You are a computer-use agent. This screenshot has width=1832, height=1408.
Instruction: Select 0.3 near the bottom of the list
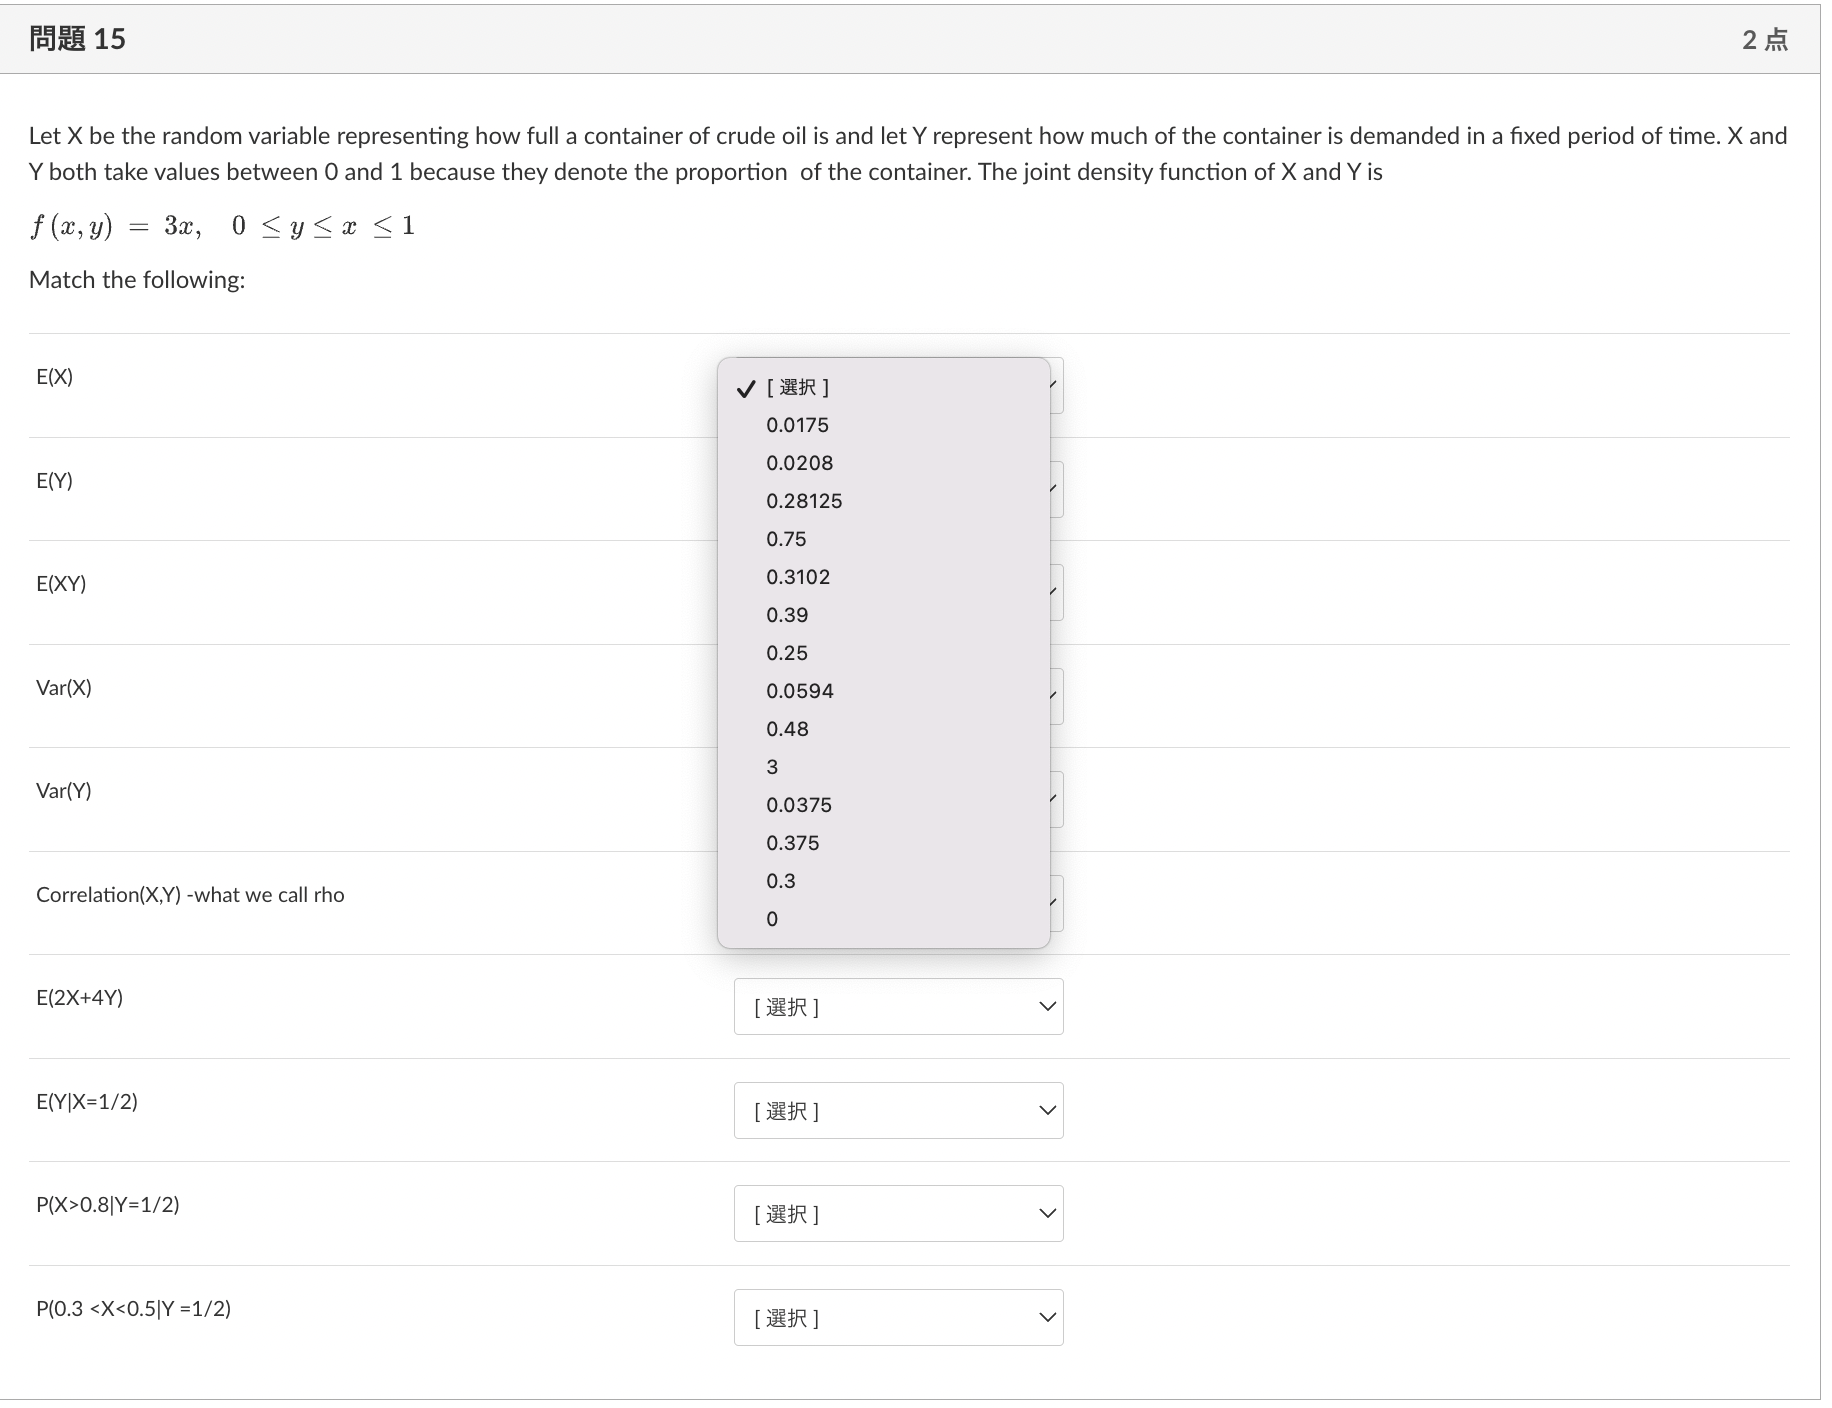point(781,880)
